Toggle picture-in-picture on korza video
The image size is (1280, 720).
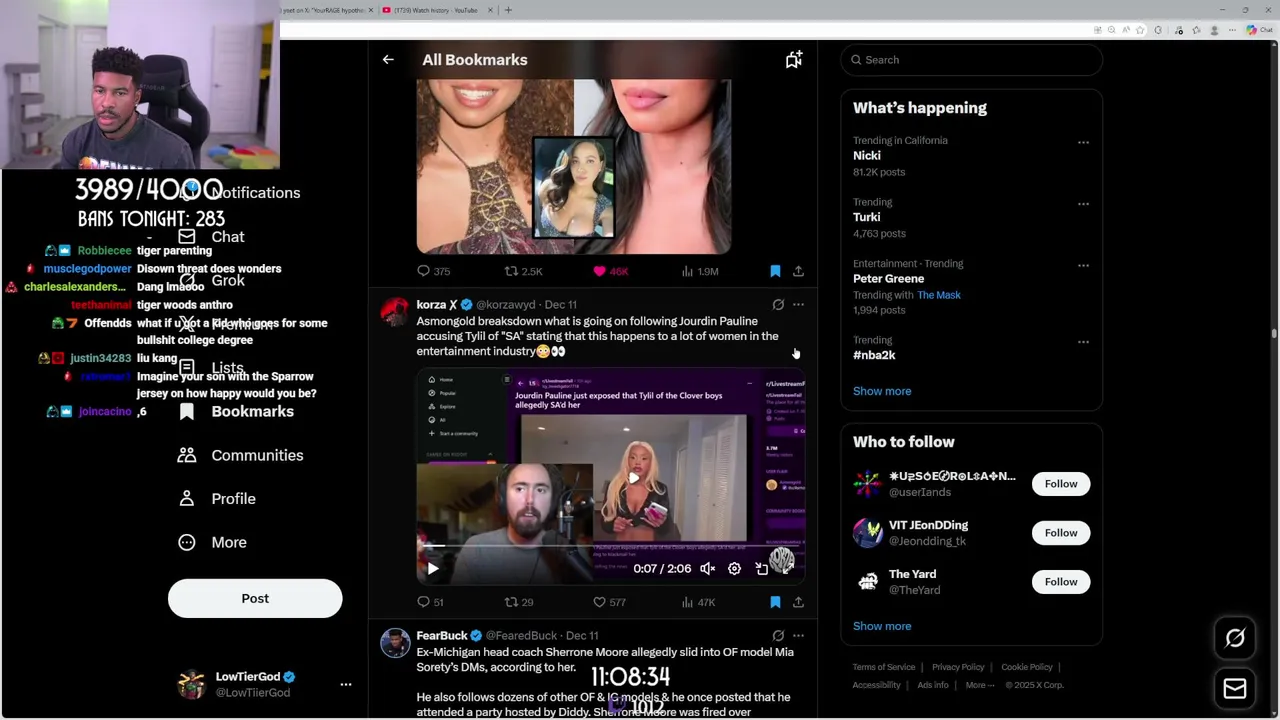762,568
